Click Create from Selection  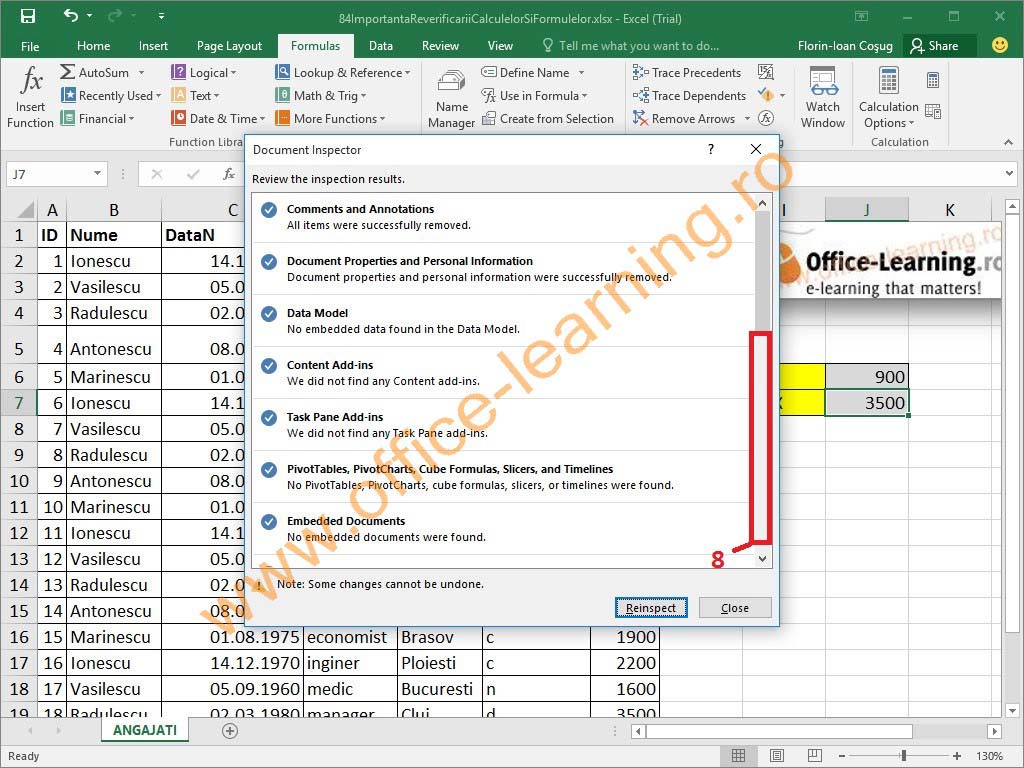click(547, 118)
